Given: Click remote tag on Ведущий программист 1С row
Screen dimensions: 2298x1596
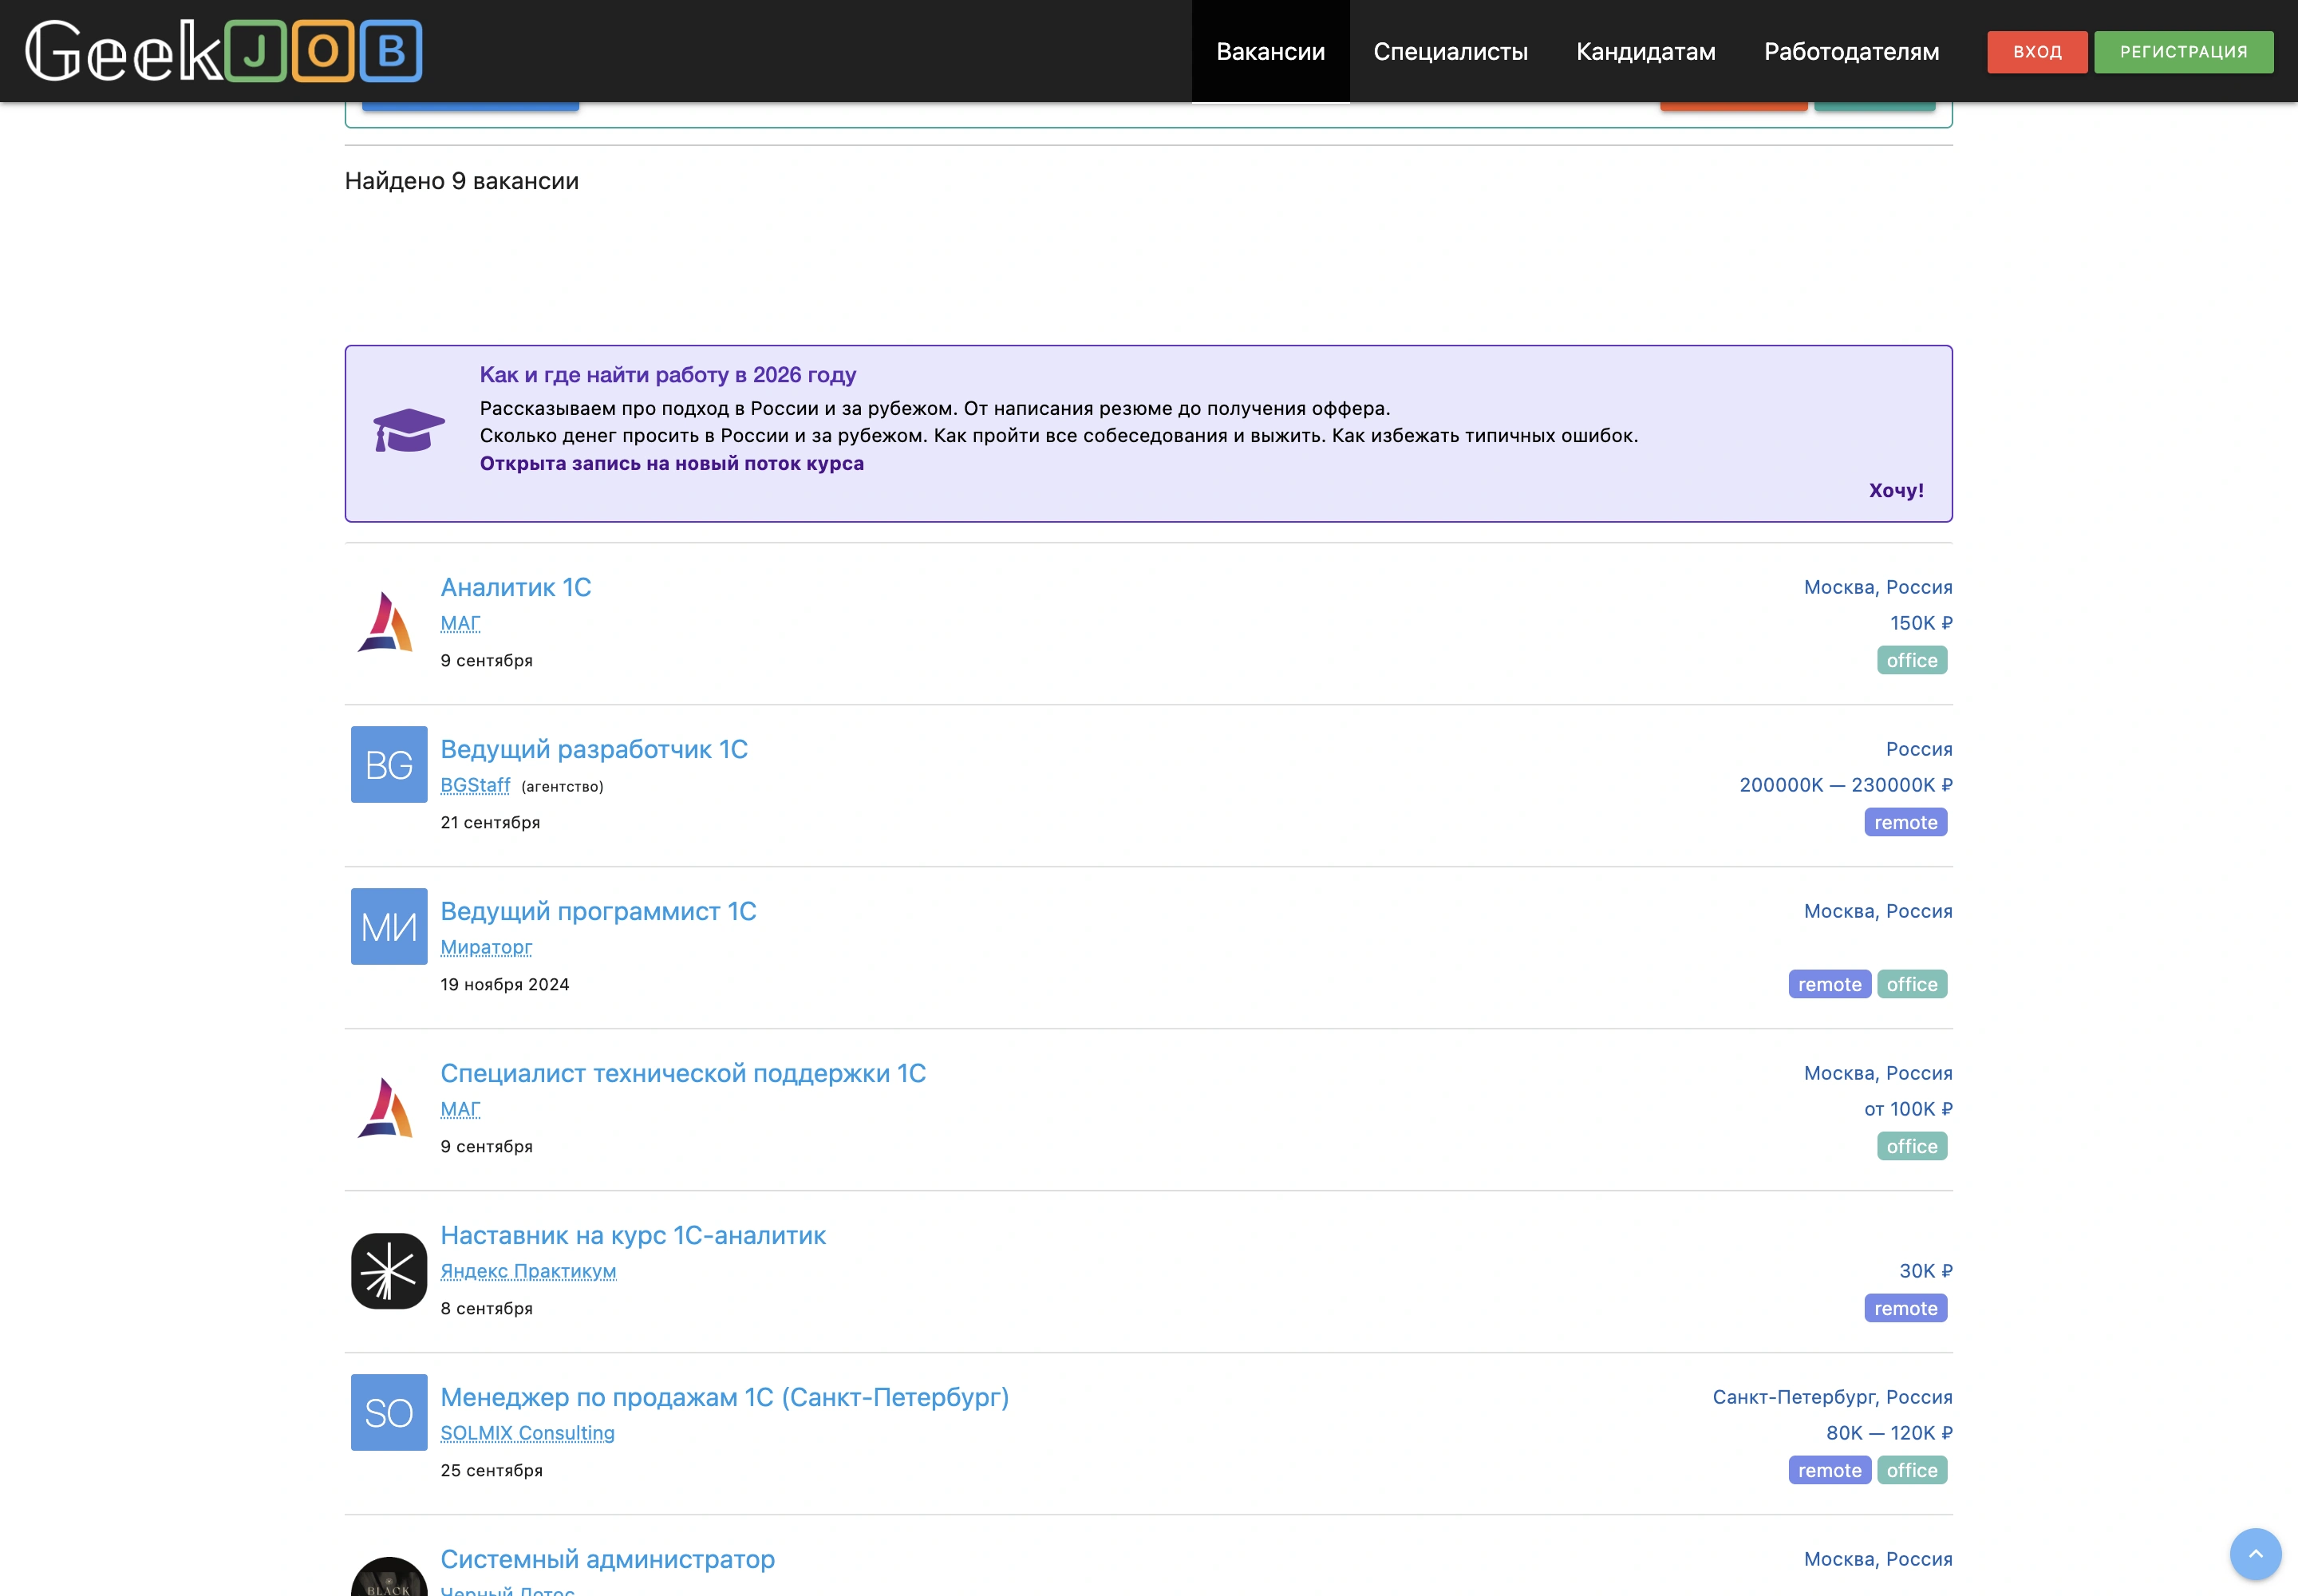Looking at the screenshot, I should click(x=1829, y=984).
